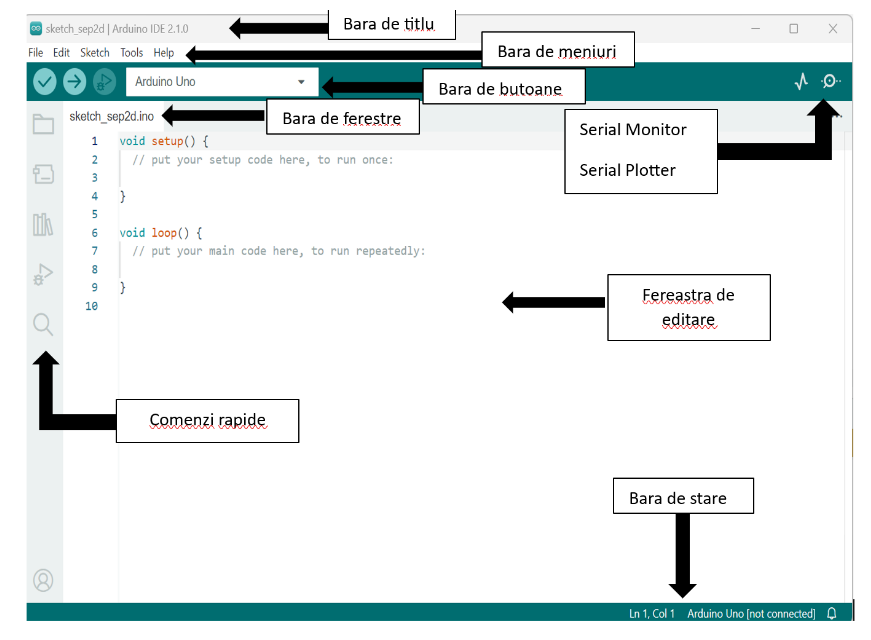Open the Search panel sidebar icon
This screenshot has height=640, width=871.
[43, 324]
